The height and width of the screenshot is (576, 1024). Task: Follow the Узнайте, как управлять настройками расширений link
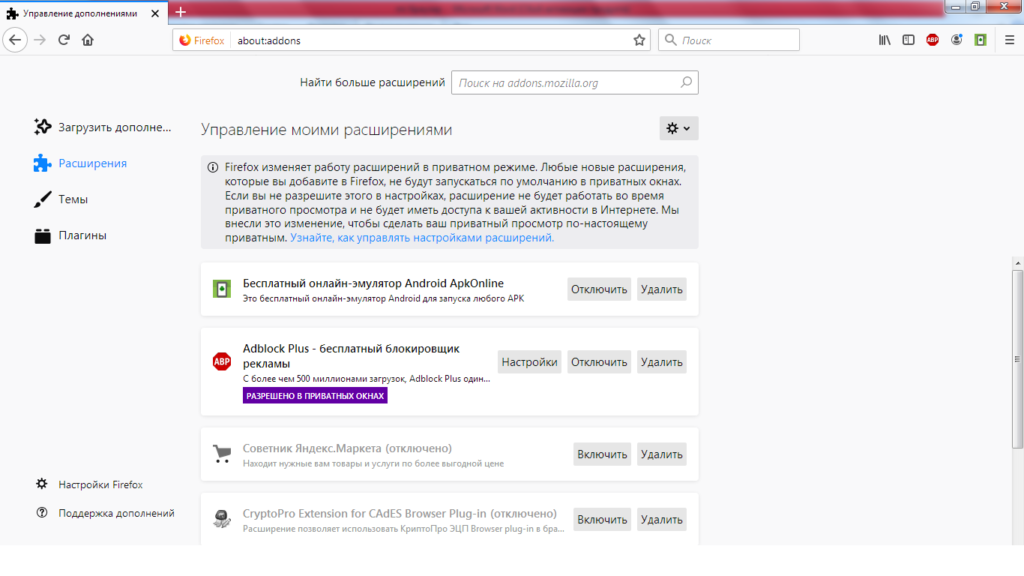tap(422, 238)
